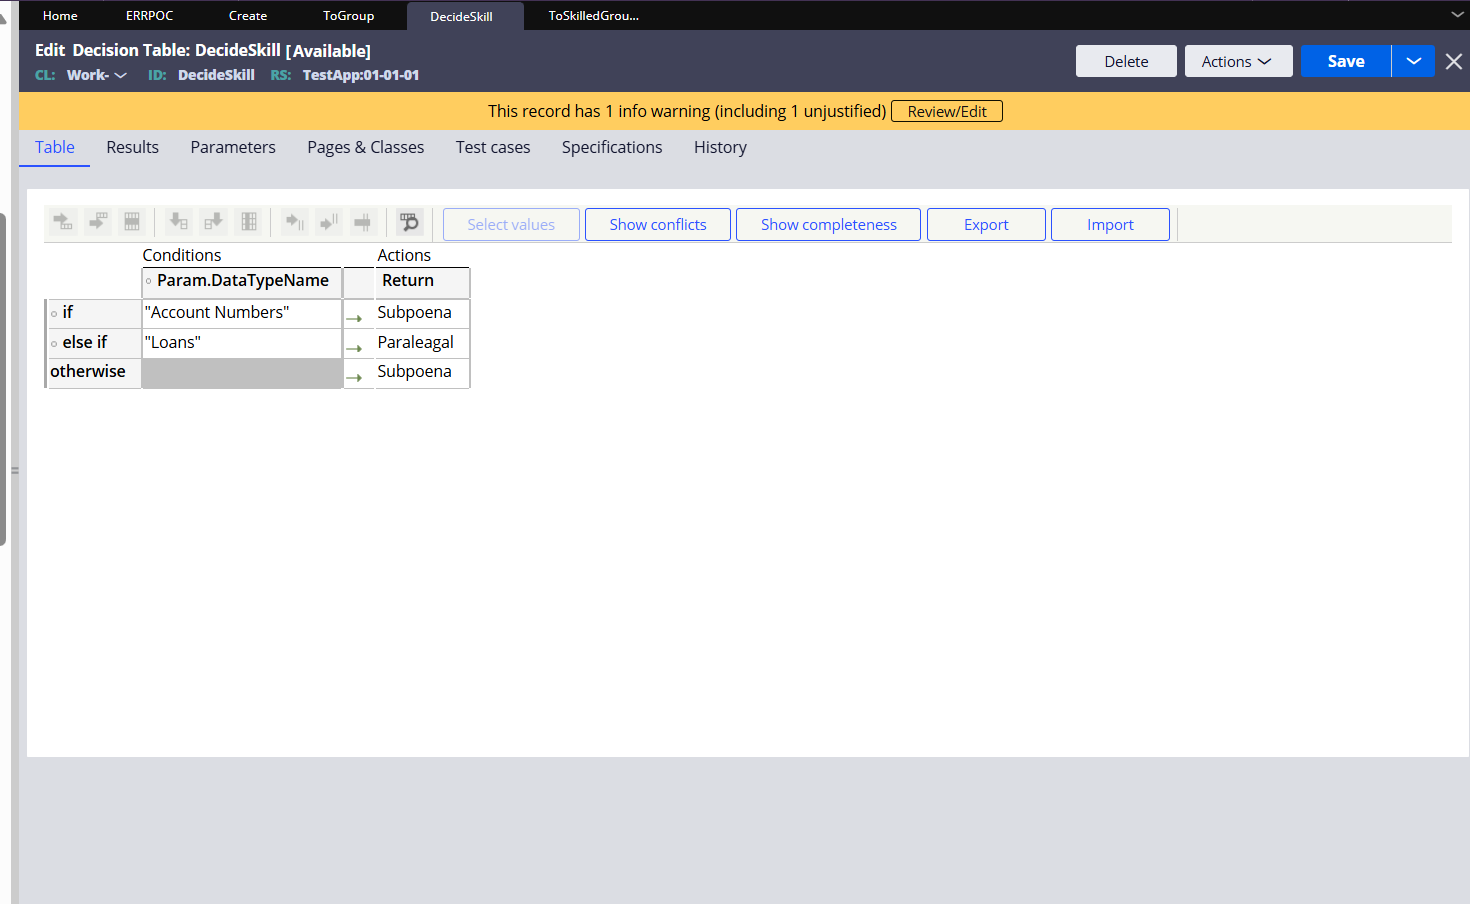Select the insert row after icon
The width and height of the screenshot is (1470, 904).
98,222
